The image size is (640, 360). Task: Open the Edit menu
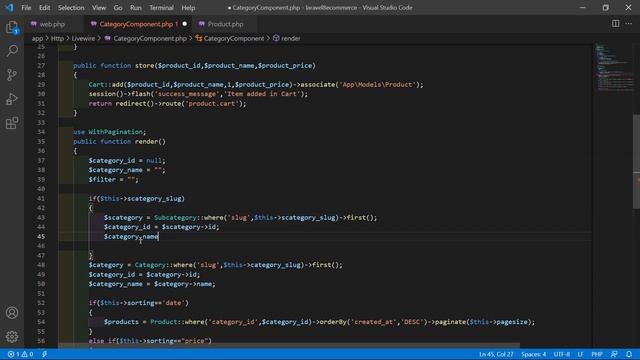(x=44, y=8)
